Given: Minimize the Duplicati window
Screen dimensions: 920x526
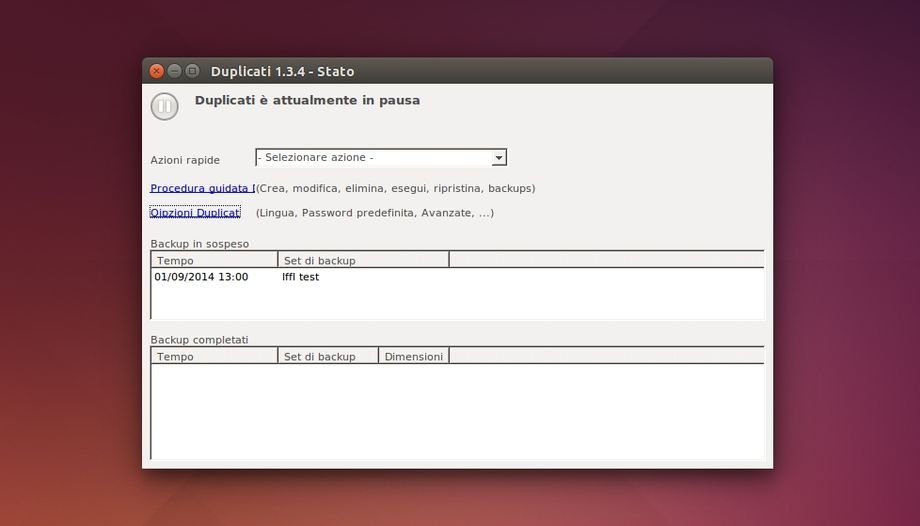Looking at the screenshot, I should (175, 71).
